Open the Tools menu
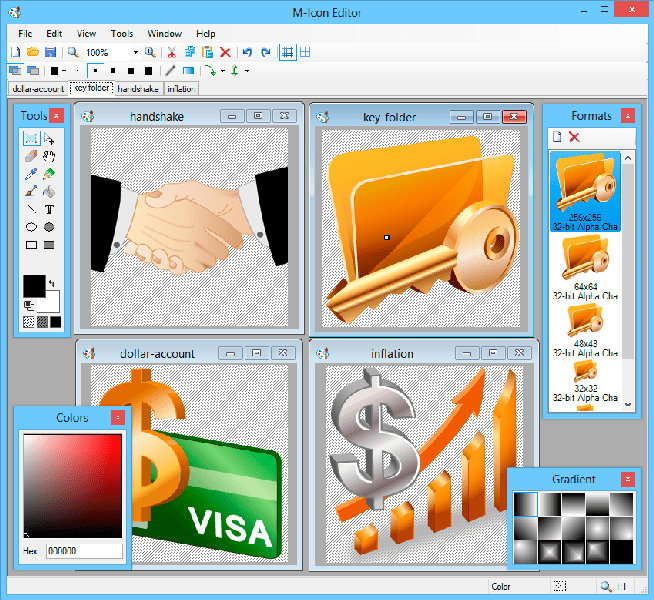The width and height of the screenshot is (654, 600). click(x=122, y=34)
